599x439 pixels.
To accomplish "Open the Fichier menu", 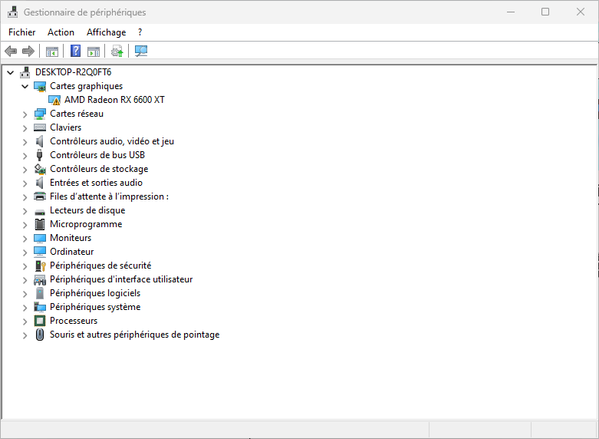I will (22, 32).
